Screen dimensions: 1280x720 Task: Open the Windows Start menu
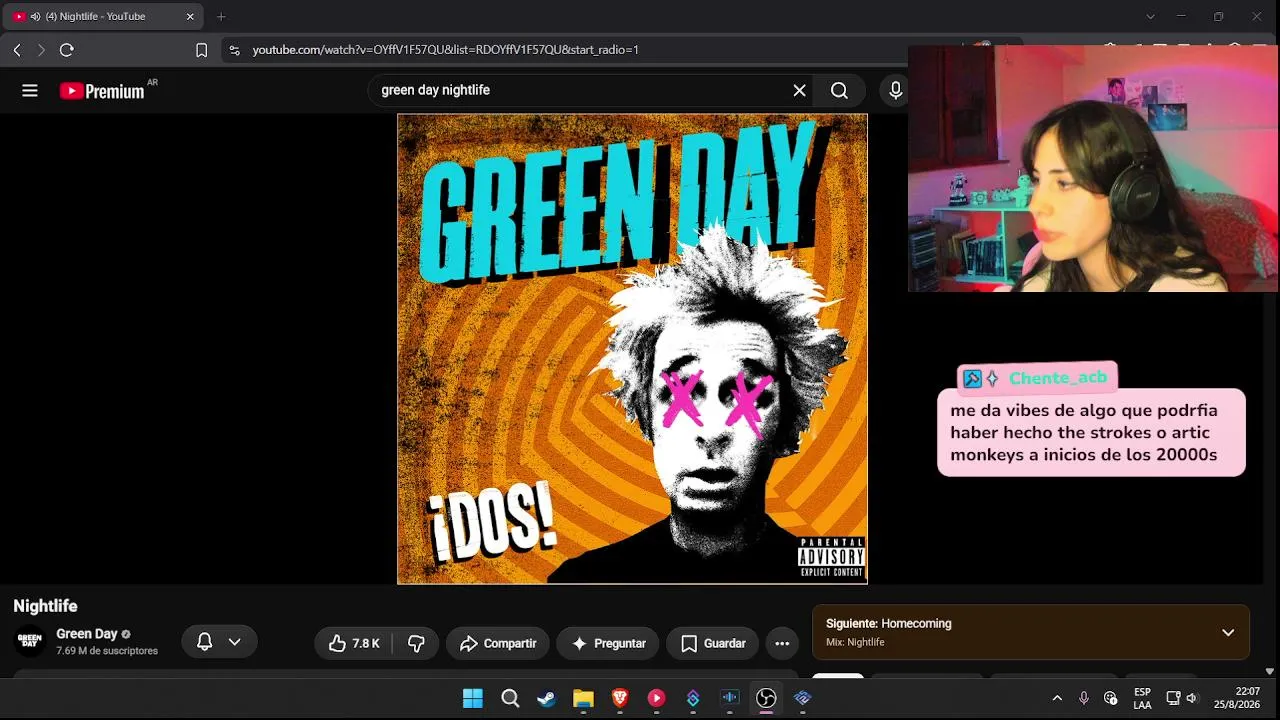[473, 698]
